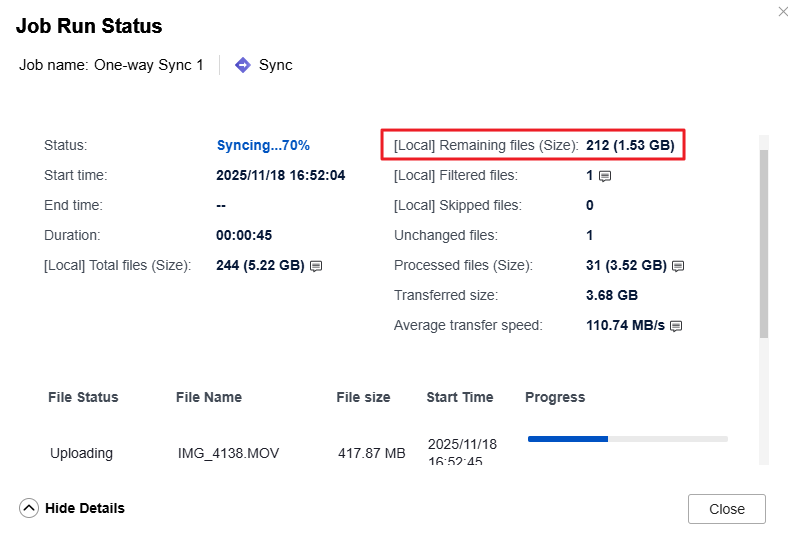
Task: Click the Start Time column header
Action: click(x=459, y=397)
